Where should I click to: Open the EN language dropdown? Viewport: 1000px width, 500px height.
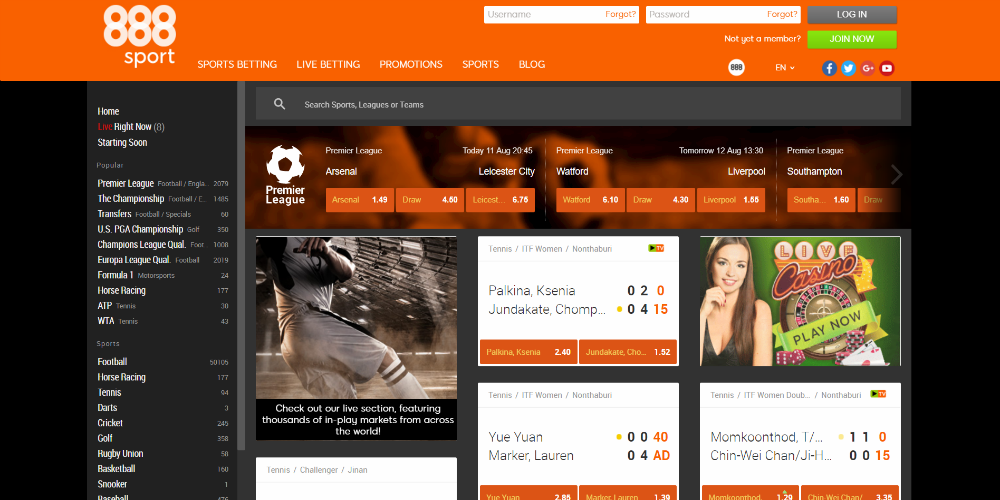(x=784, y=68)
